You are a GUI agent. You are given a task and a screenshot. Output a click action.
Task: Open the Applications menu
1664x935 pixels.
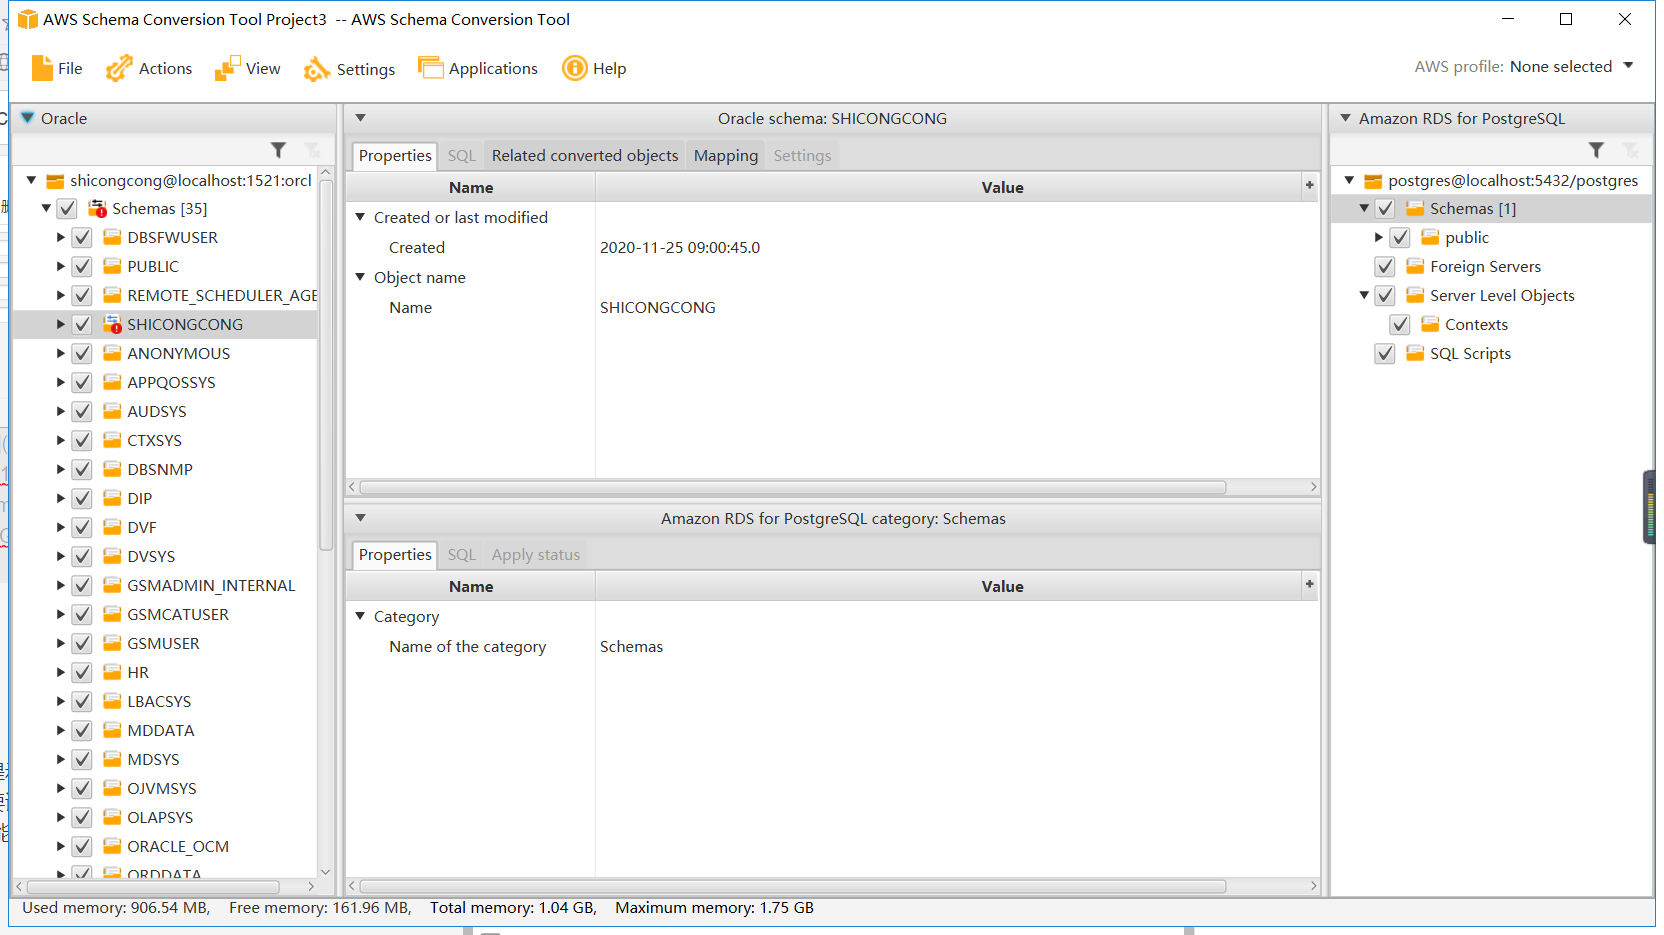pos(477,68)
